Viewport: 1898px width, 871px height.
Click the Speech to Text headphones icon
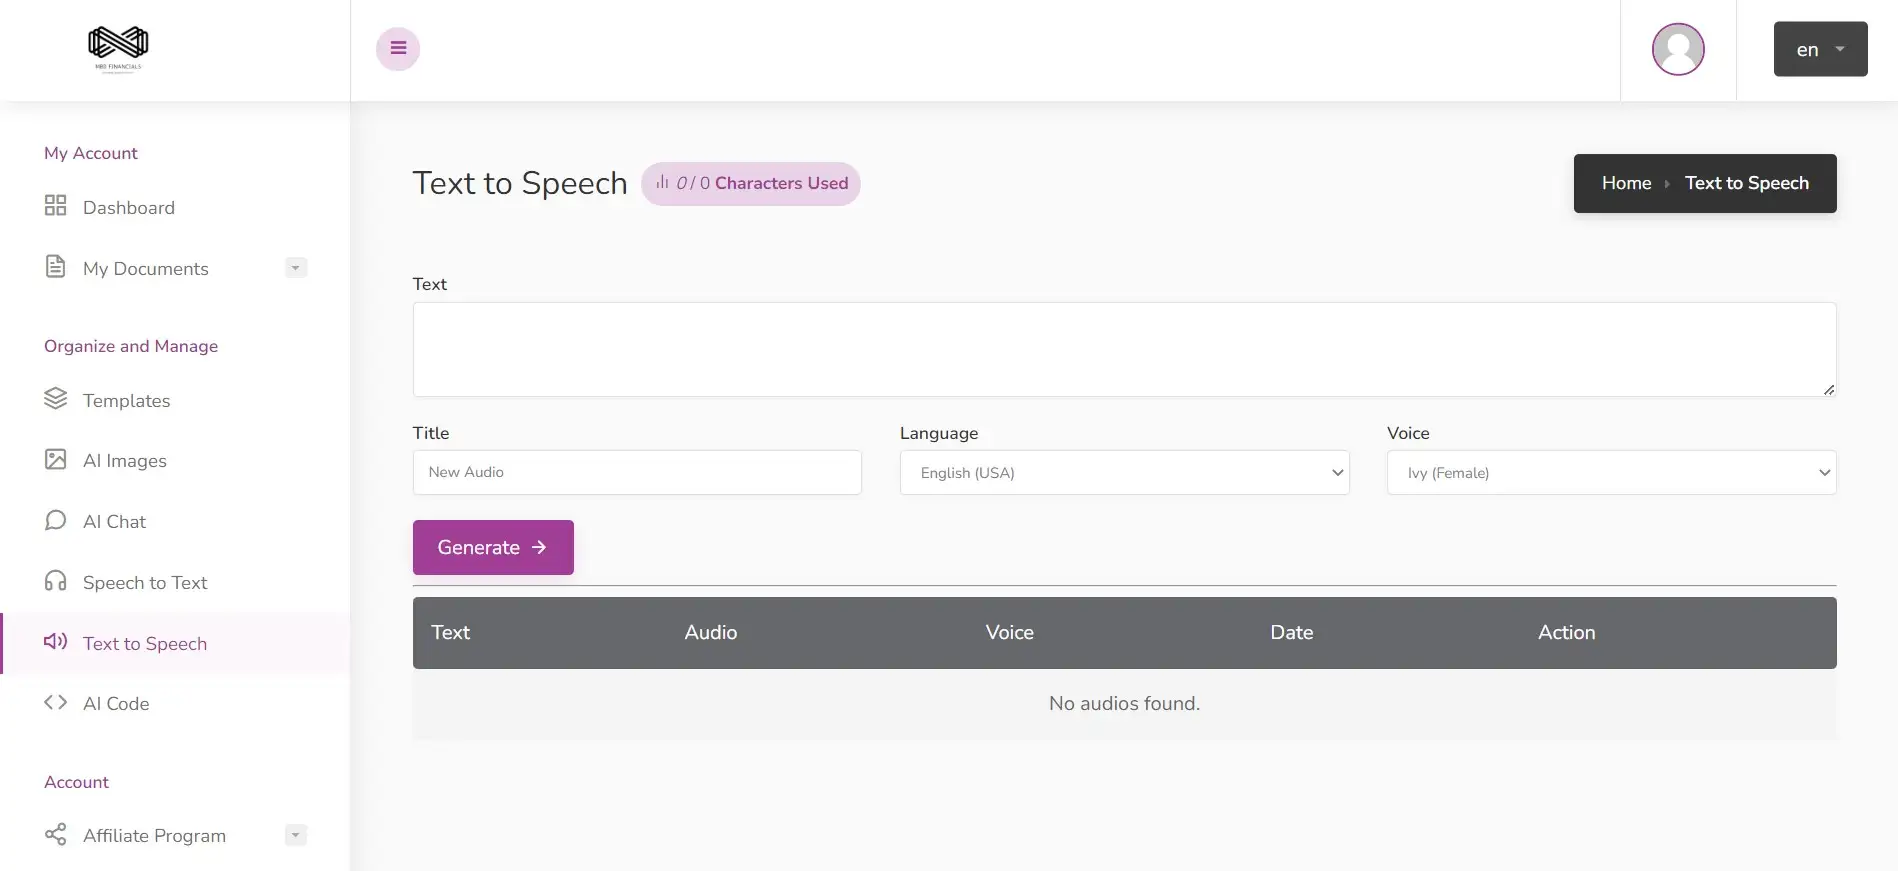point(56,581)
